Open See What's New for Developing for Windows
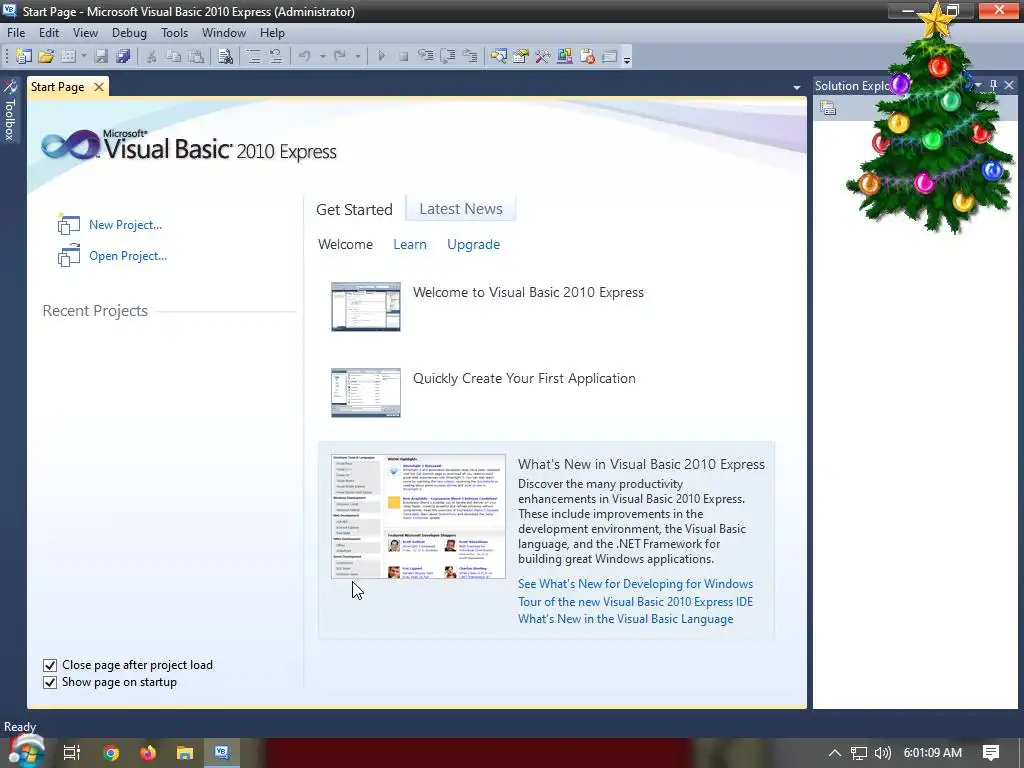Screen dimensions: 1024x768 click(x=635, y=584)
